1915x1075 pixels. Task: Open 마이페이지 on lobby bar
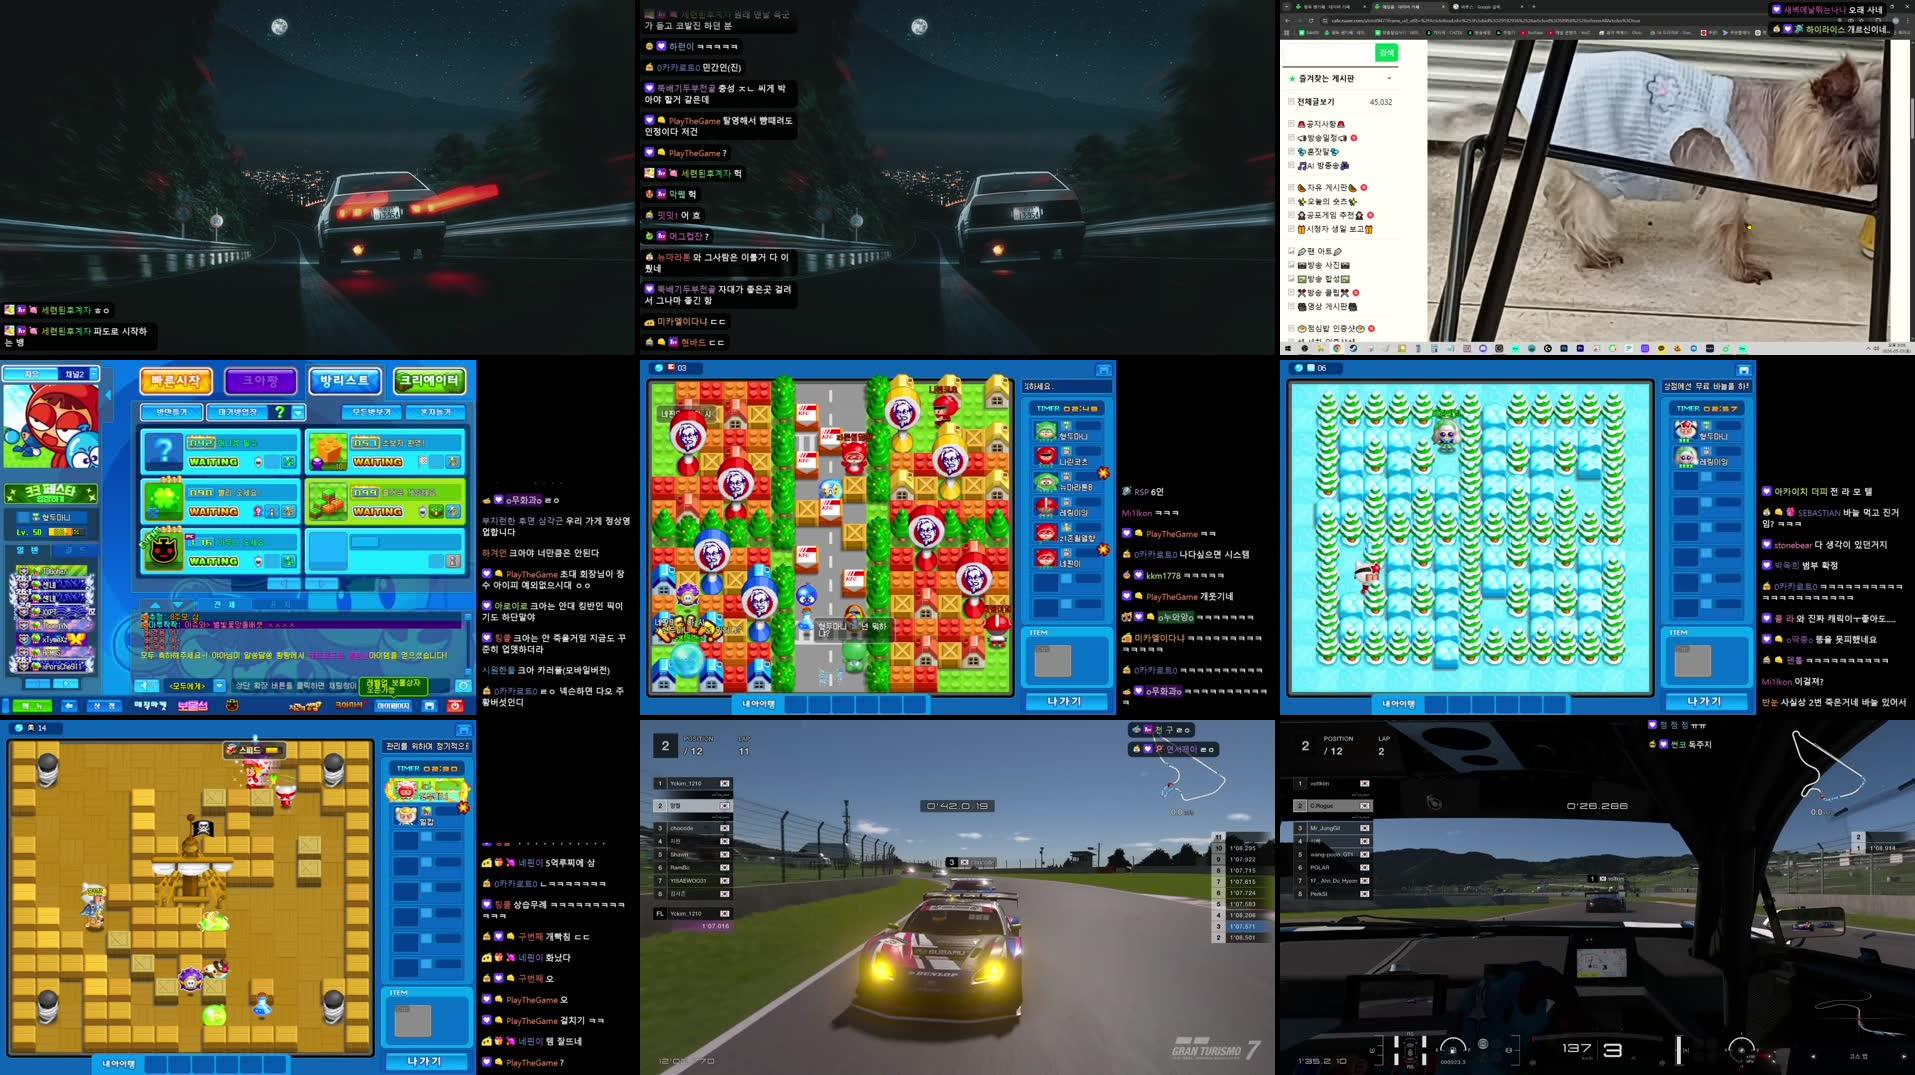click(x=393, y=706)
